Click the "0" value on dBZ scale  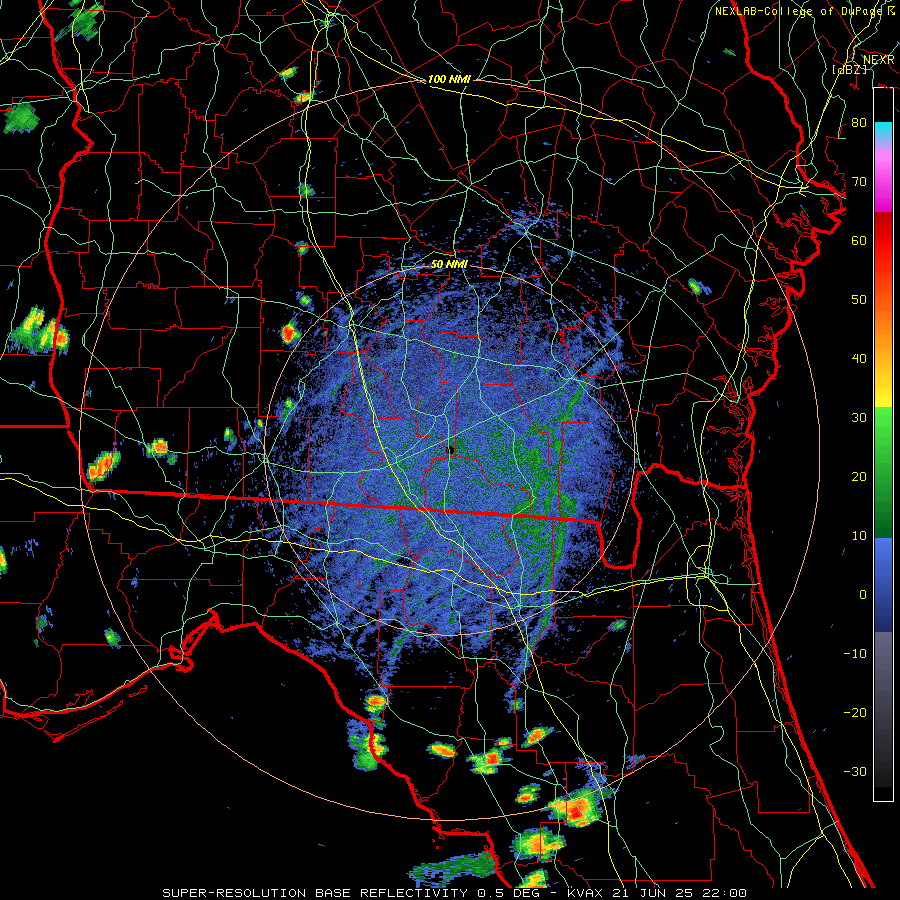click(x=863, y=595)
